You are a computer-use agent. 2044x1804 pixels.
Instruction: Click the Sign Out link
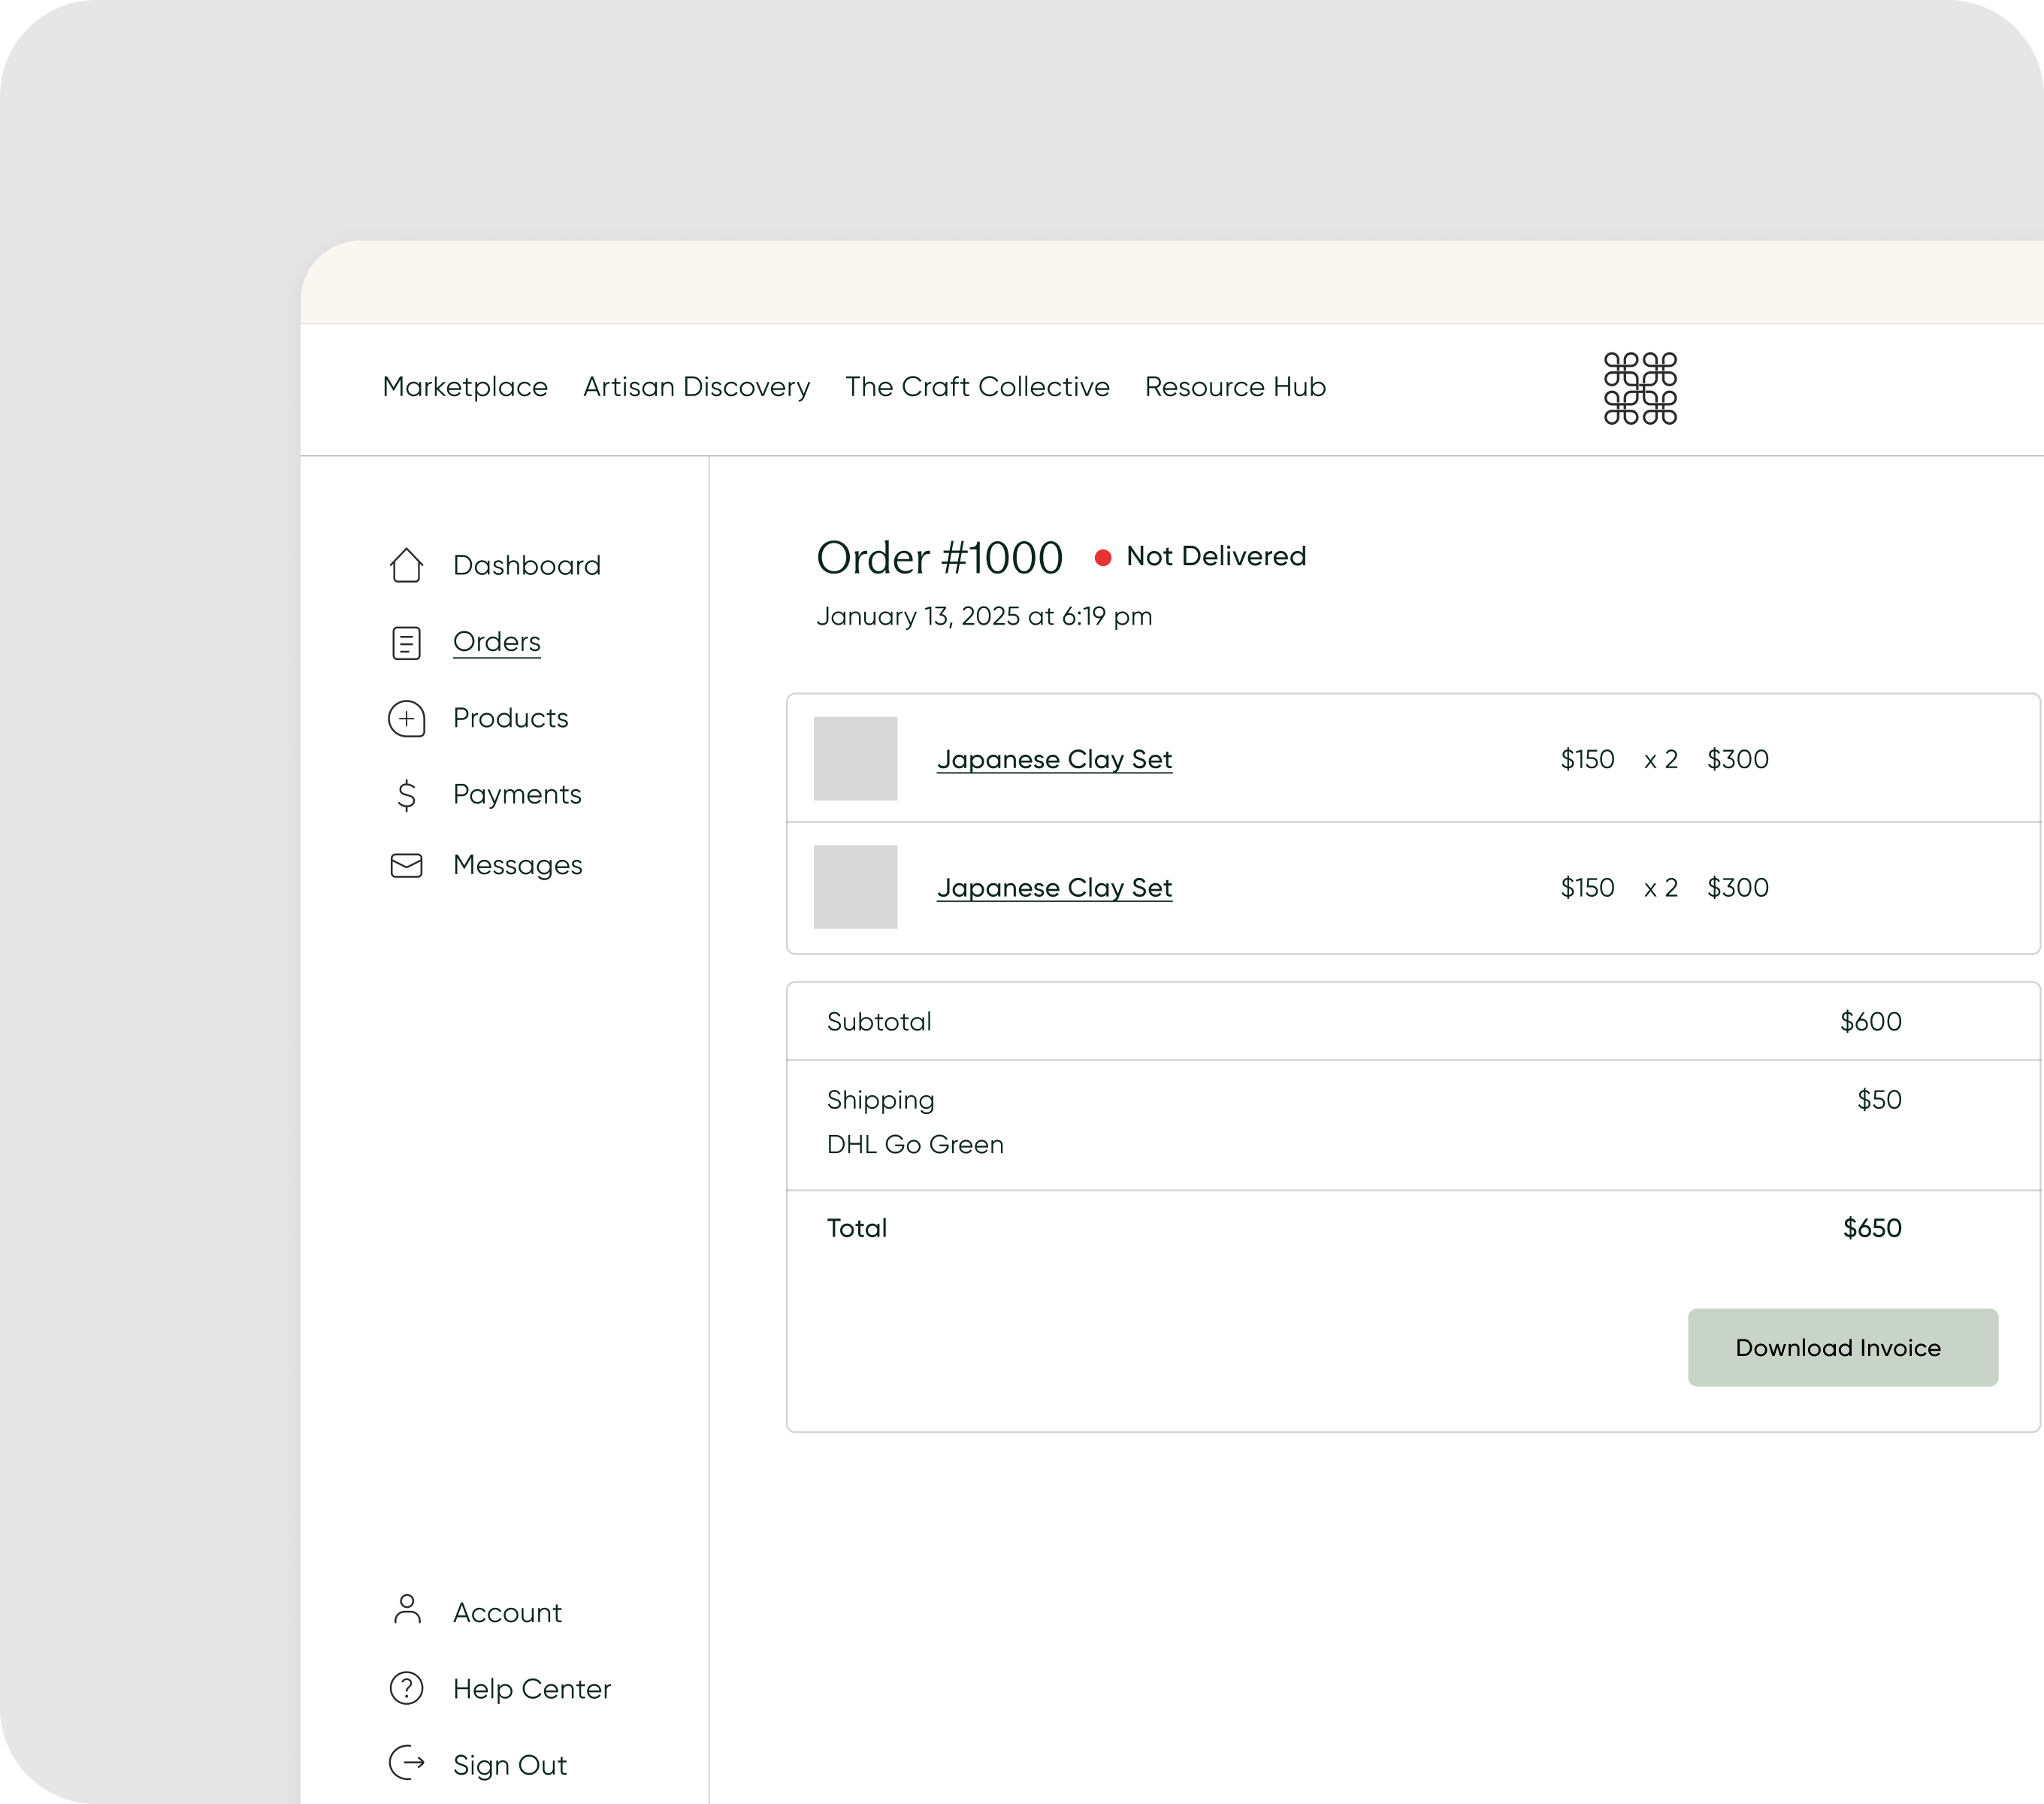point(510,1764)
